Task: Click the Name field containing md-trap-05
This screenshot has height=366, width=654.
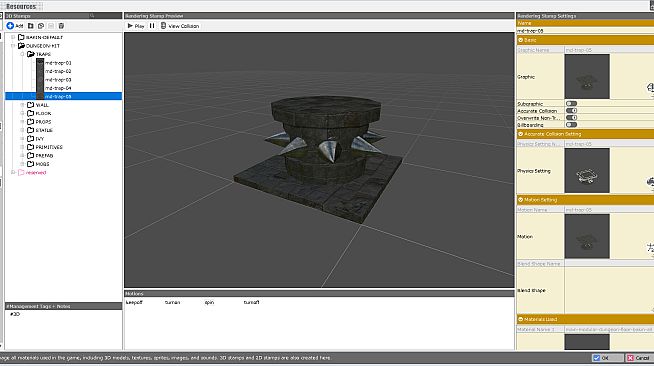Action: pyautogui.click(x=585, y=31)
